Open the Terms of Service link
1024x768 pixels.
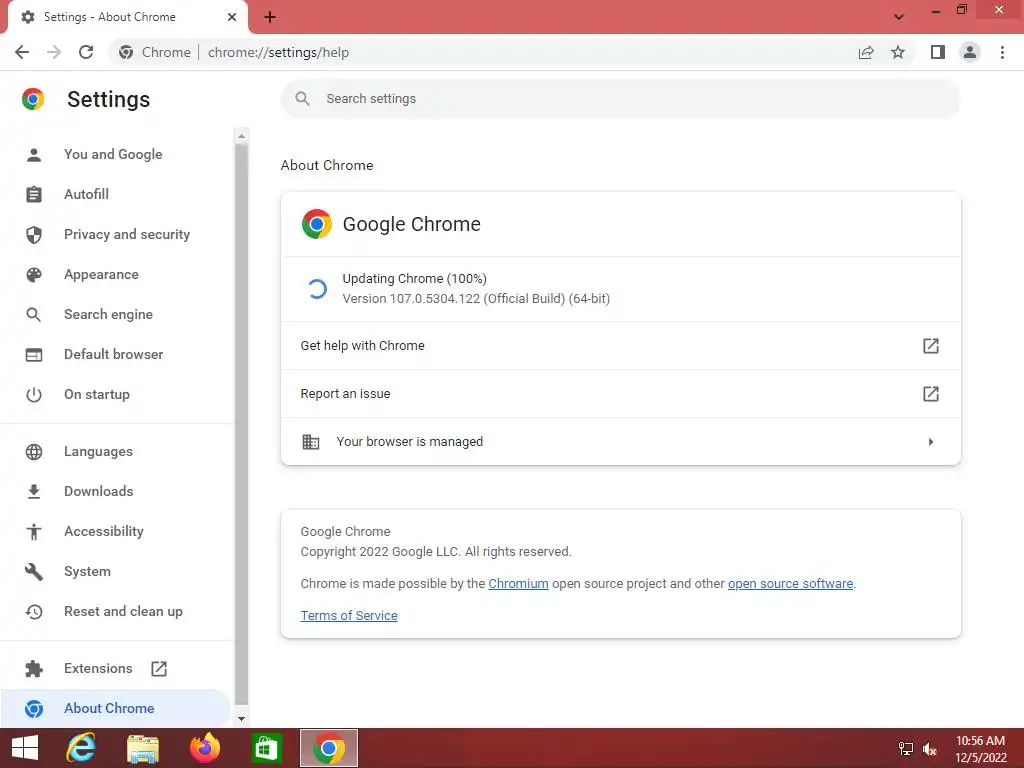(x=349, y=616)
